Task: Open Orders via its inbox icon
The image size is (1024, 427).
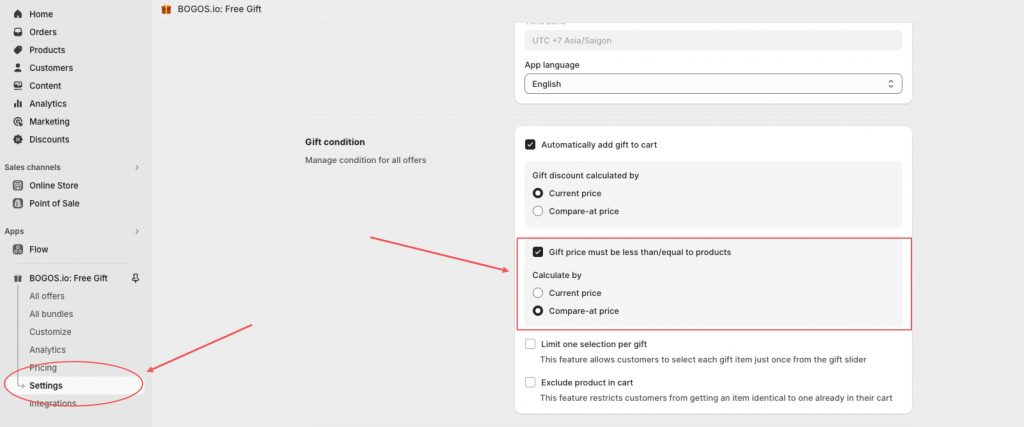Action: tap(18, 32)
